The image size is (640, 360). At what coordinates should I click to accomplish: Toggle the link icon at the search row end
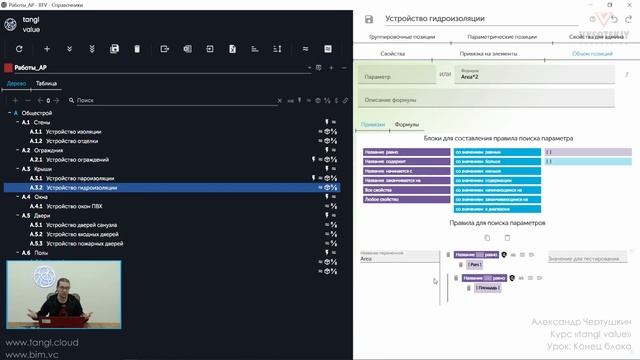(345, 100)
